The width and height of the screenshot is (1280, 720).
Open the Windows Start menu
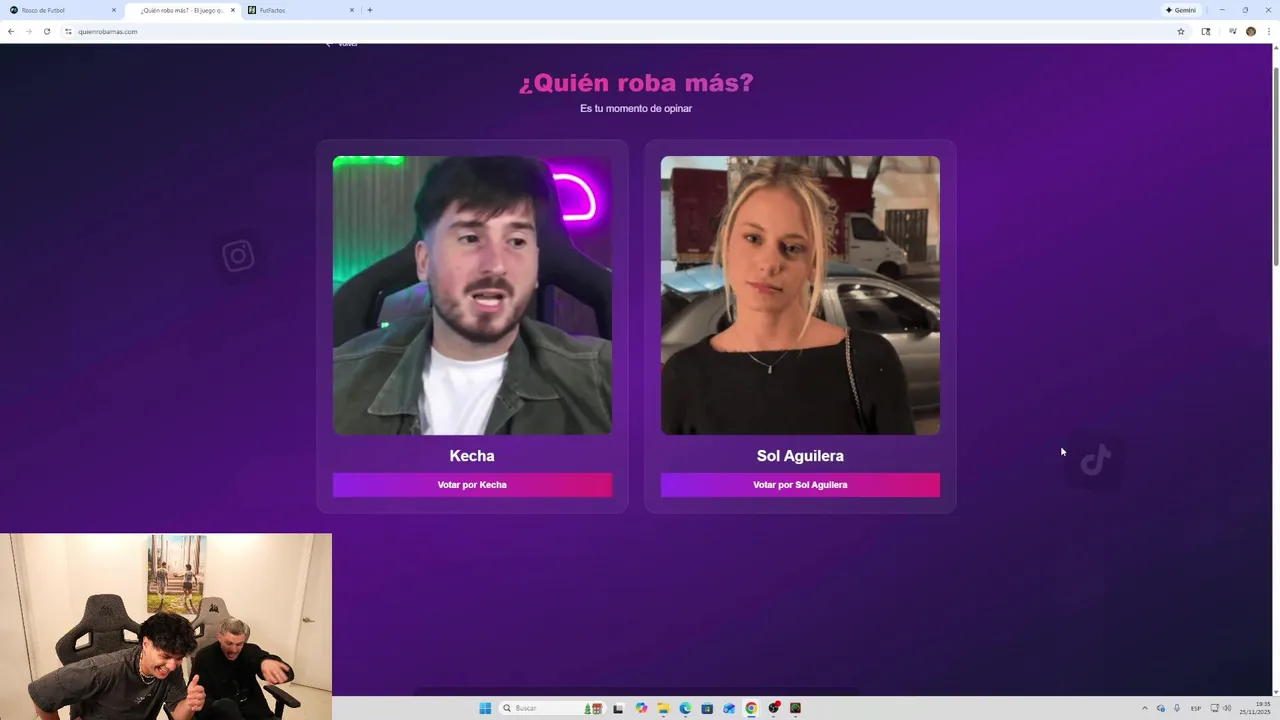[485, 708]
